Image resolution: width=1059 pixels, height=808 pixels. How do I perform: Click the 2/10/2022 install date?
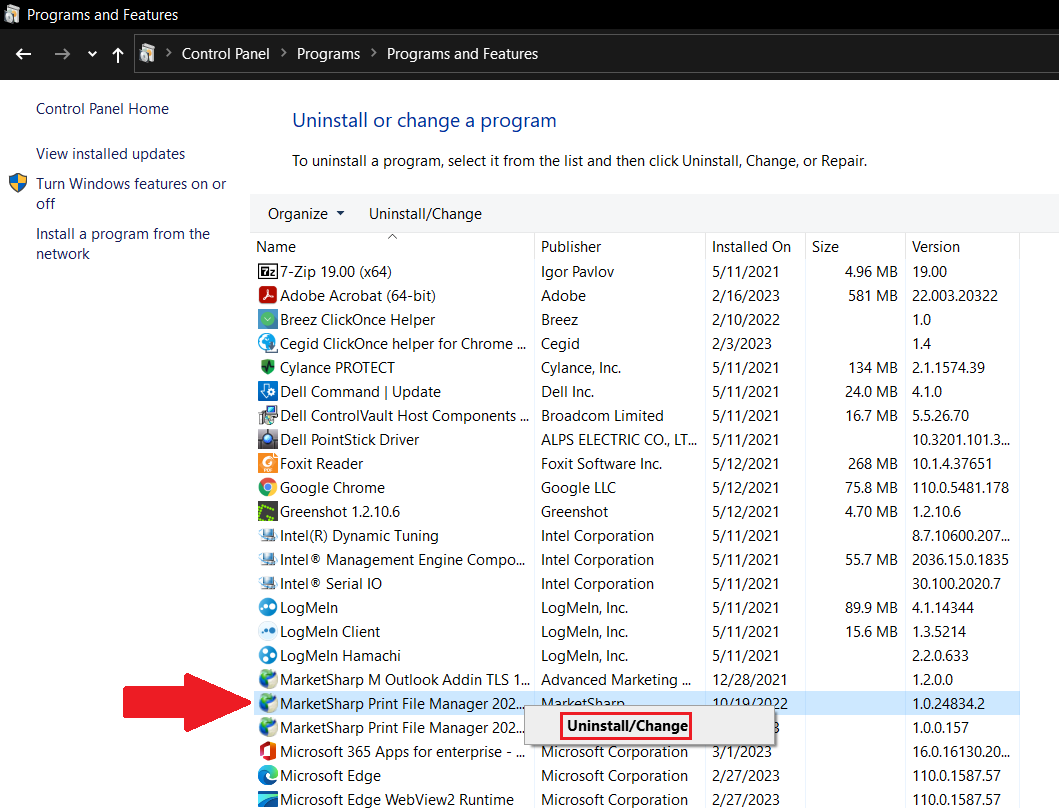(746, 320)
